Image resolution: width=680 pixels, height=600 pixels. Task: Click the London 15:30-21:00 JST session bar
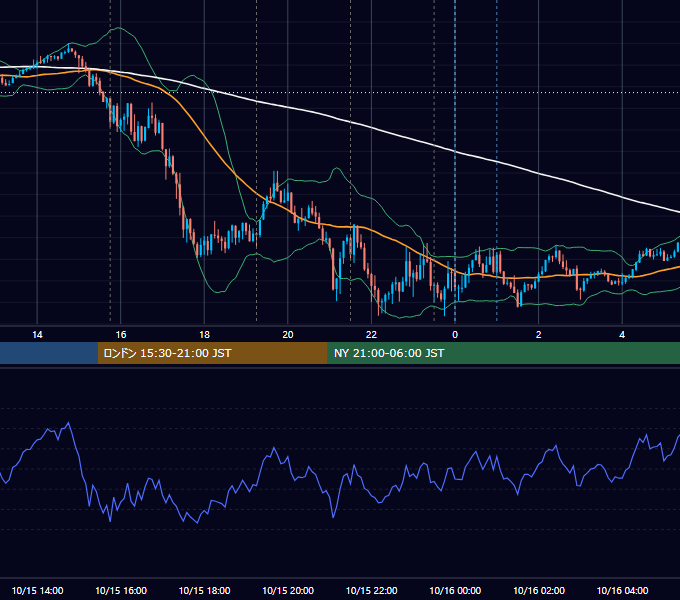(212, 353)
